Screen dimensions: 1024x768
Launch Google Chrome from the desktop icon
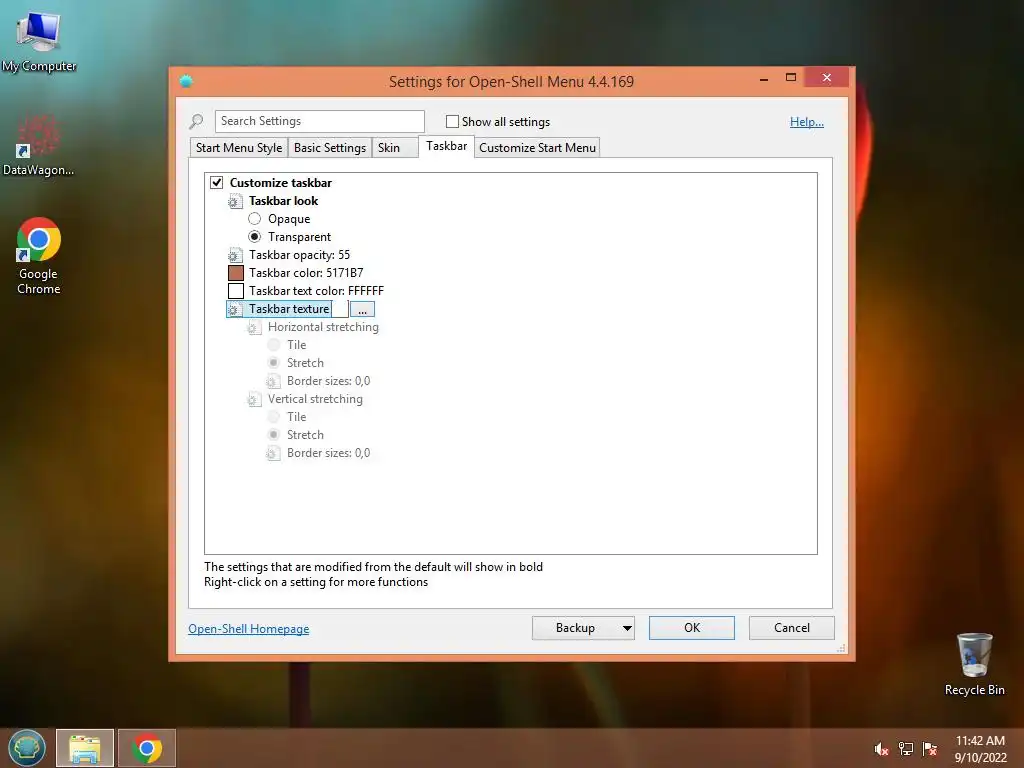pos(39,256)
